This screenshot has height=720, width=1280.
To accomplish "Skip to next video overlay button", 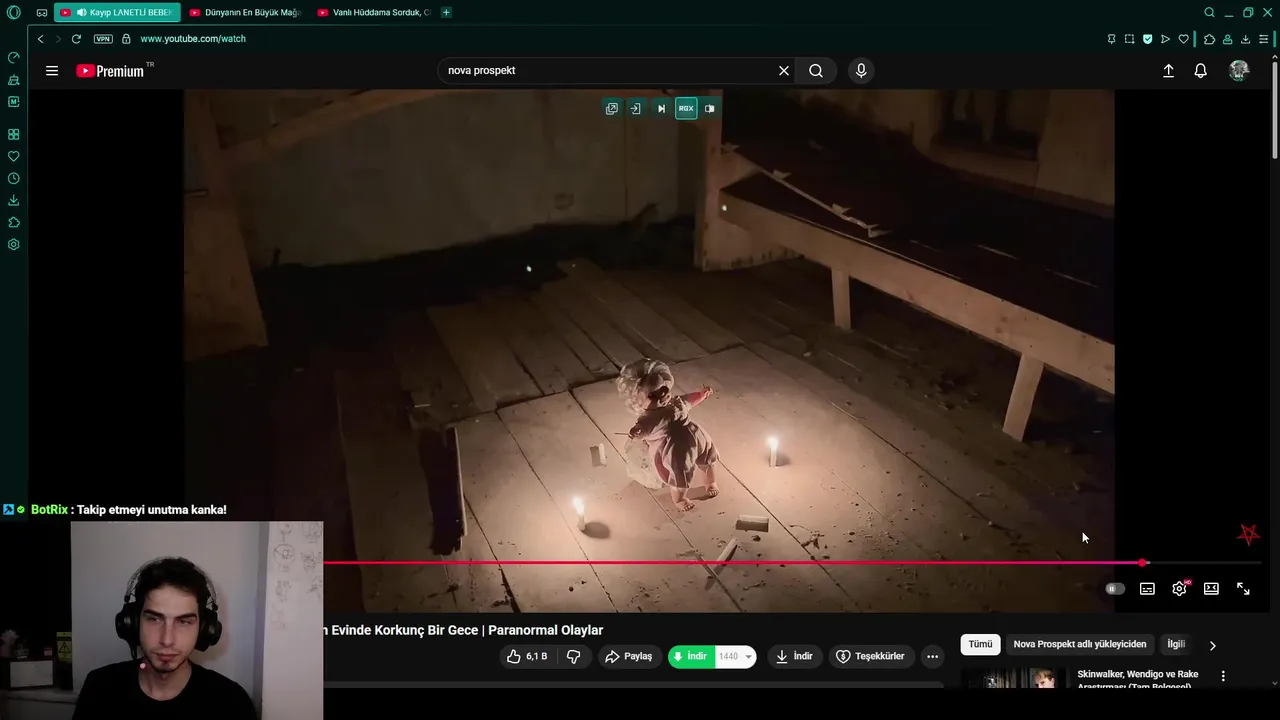I will point(661,108).
